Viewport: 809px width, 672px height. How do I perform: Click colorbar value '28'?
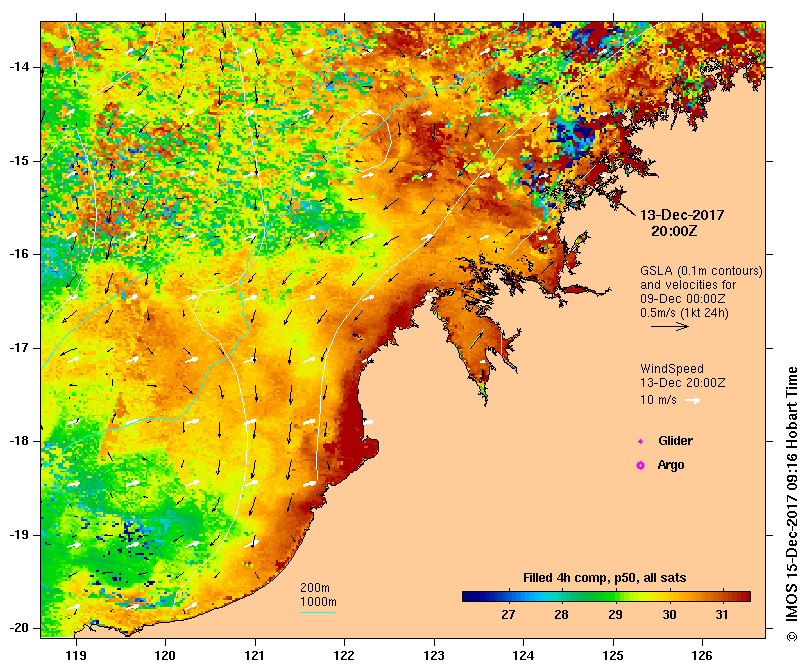point(561,615)
